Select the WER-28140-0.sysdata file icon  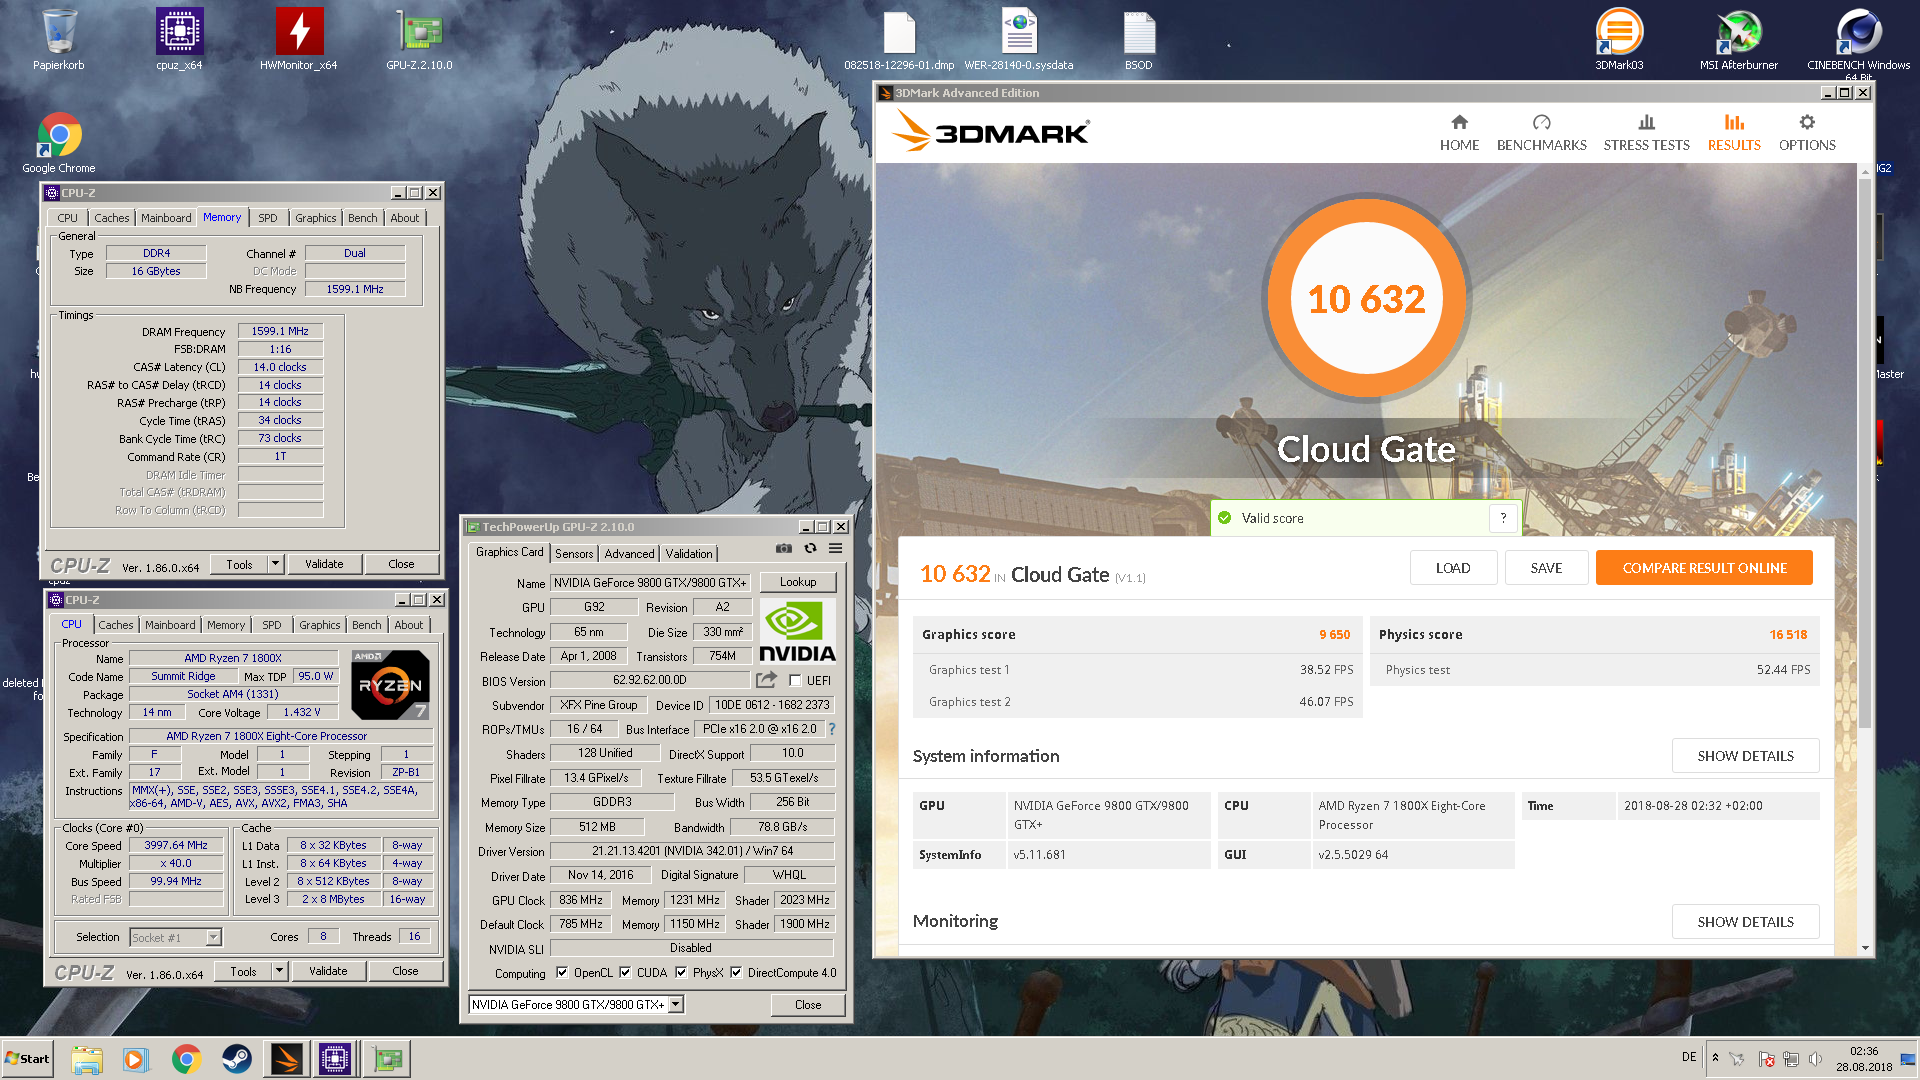pyautogui.click(x=1019, y=40)
